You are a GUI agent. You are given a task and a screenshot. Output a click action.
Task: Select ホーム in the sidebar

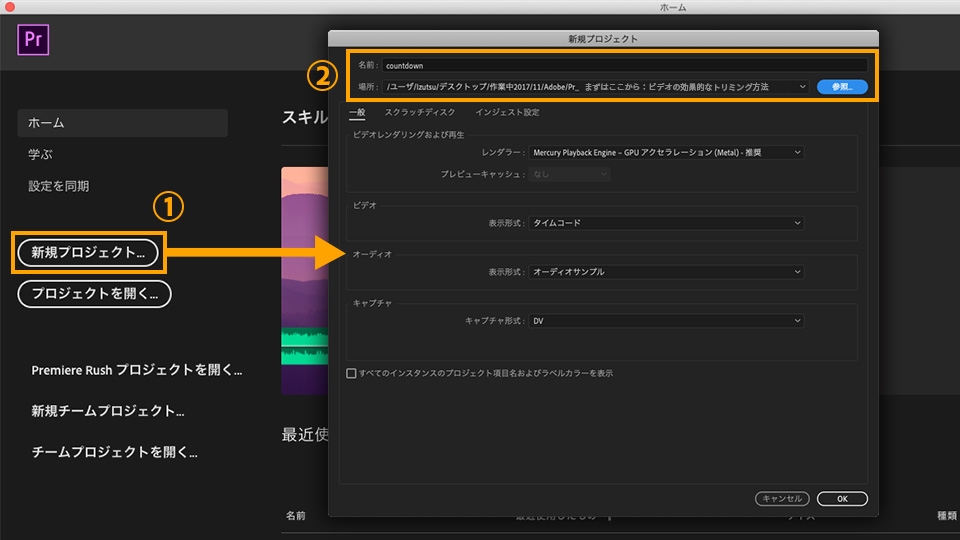(x=122, y=122)
